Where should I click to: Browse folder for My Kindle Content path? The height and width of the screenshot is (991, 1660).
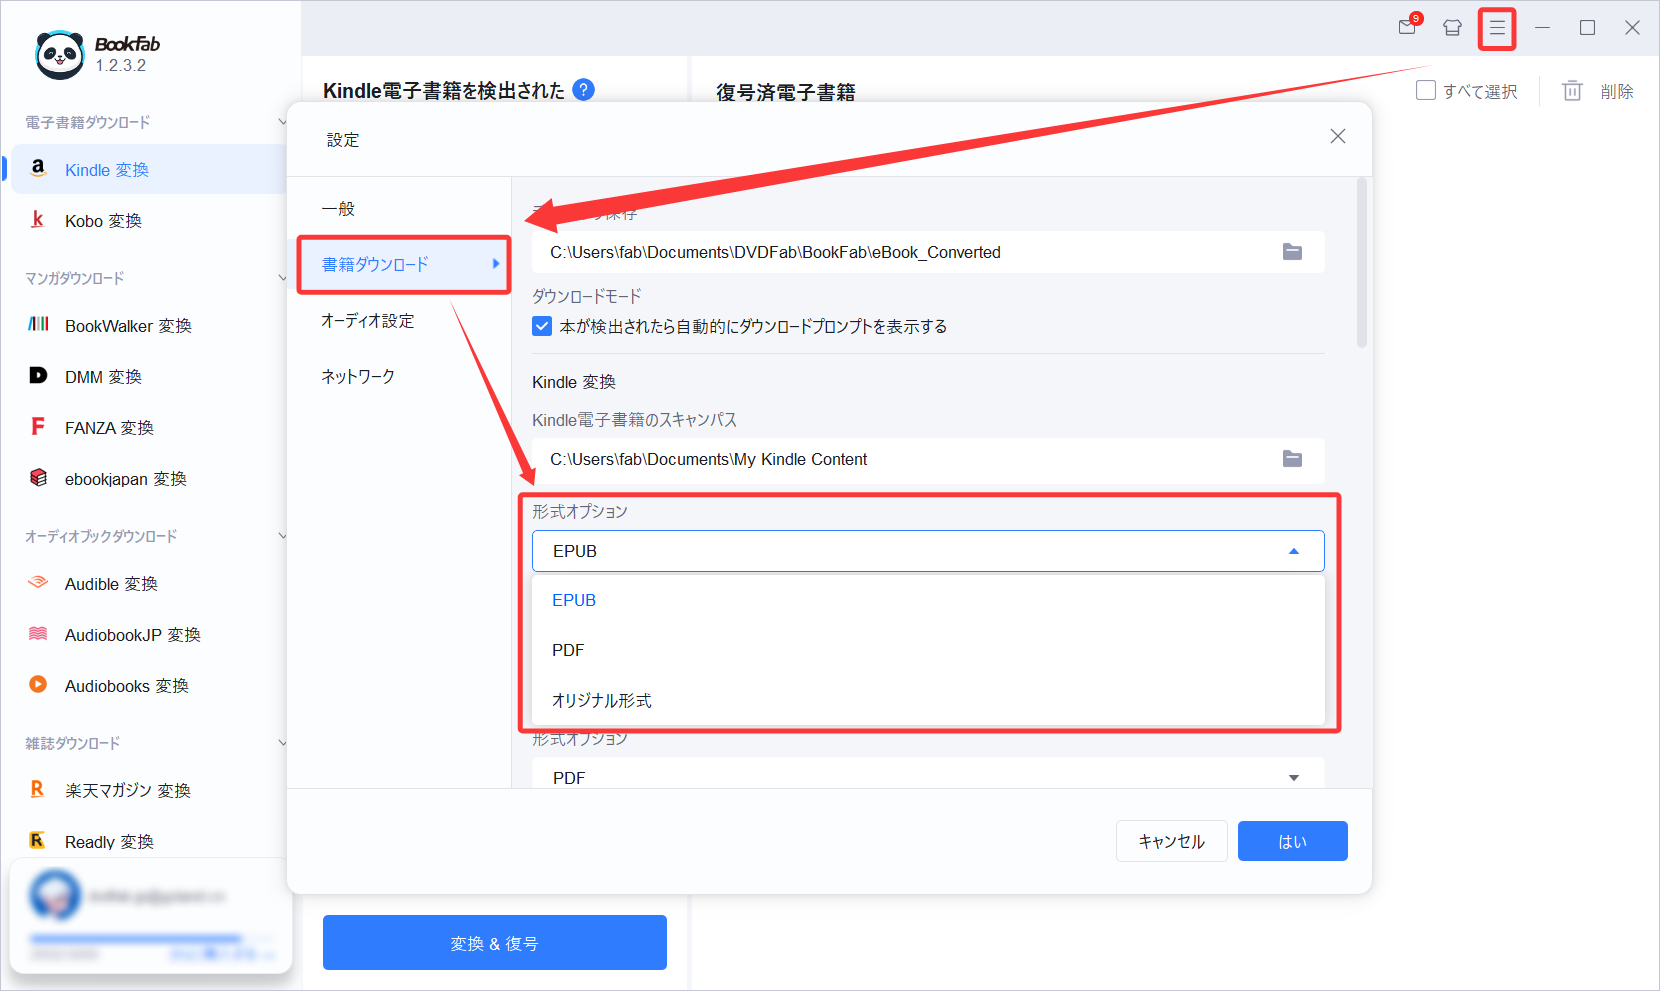[1292, 459]
